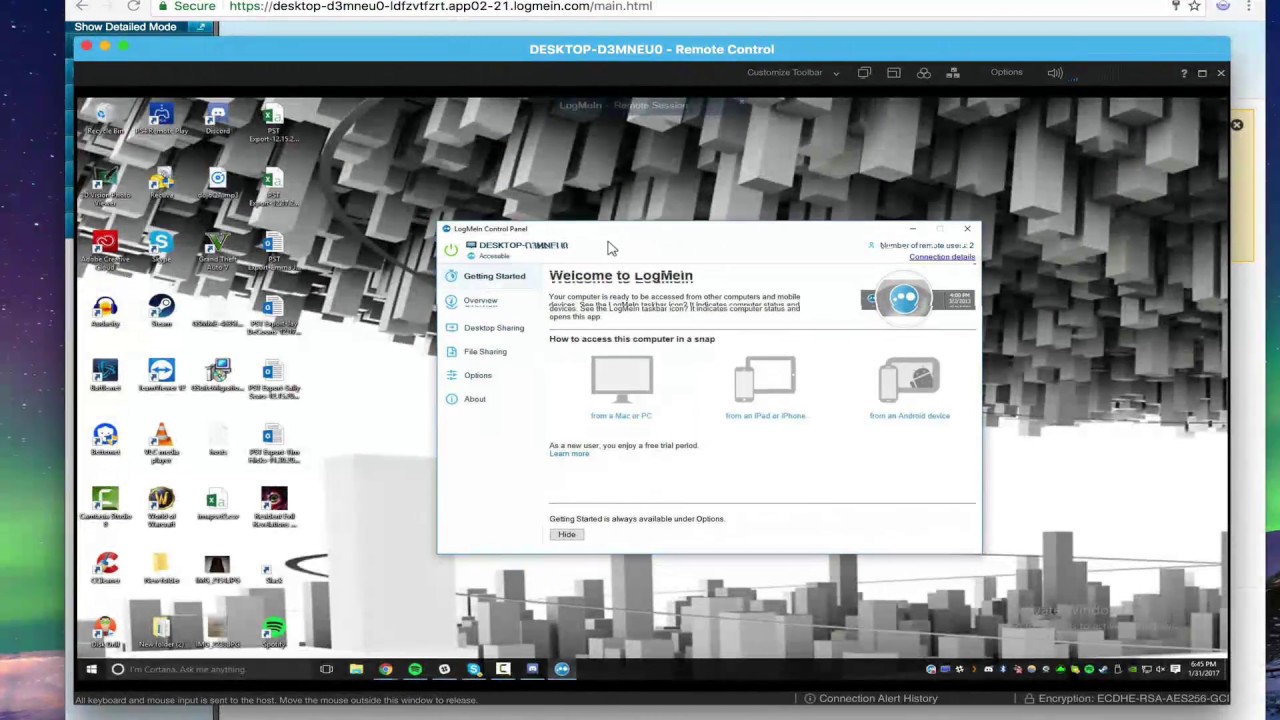The image size is (1280, 720).
Task: Click the Encryption status entry
Action: click(1125, 699)
